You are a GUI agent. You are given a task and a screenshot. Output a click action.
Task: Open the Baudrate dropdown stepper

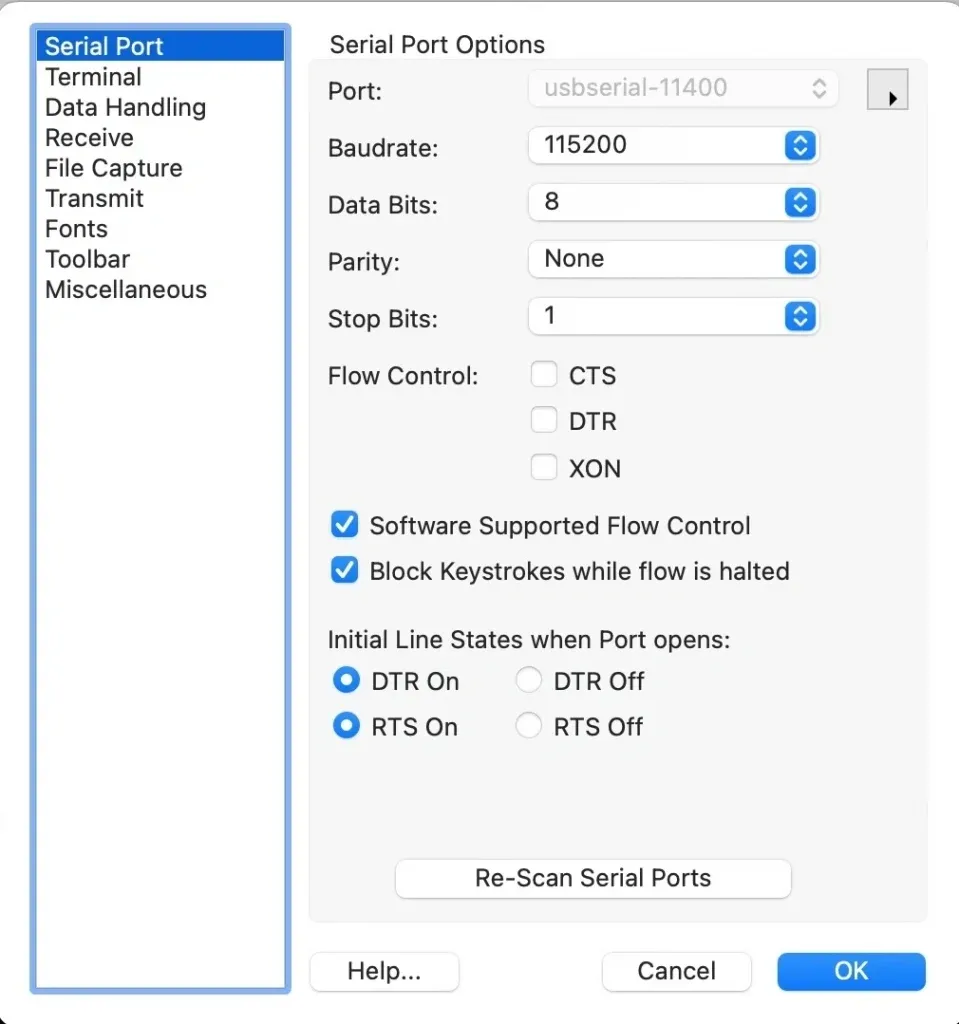(799, 146)
